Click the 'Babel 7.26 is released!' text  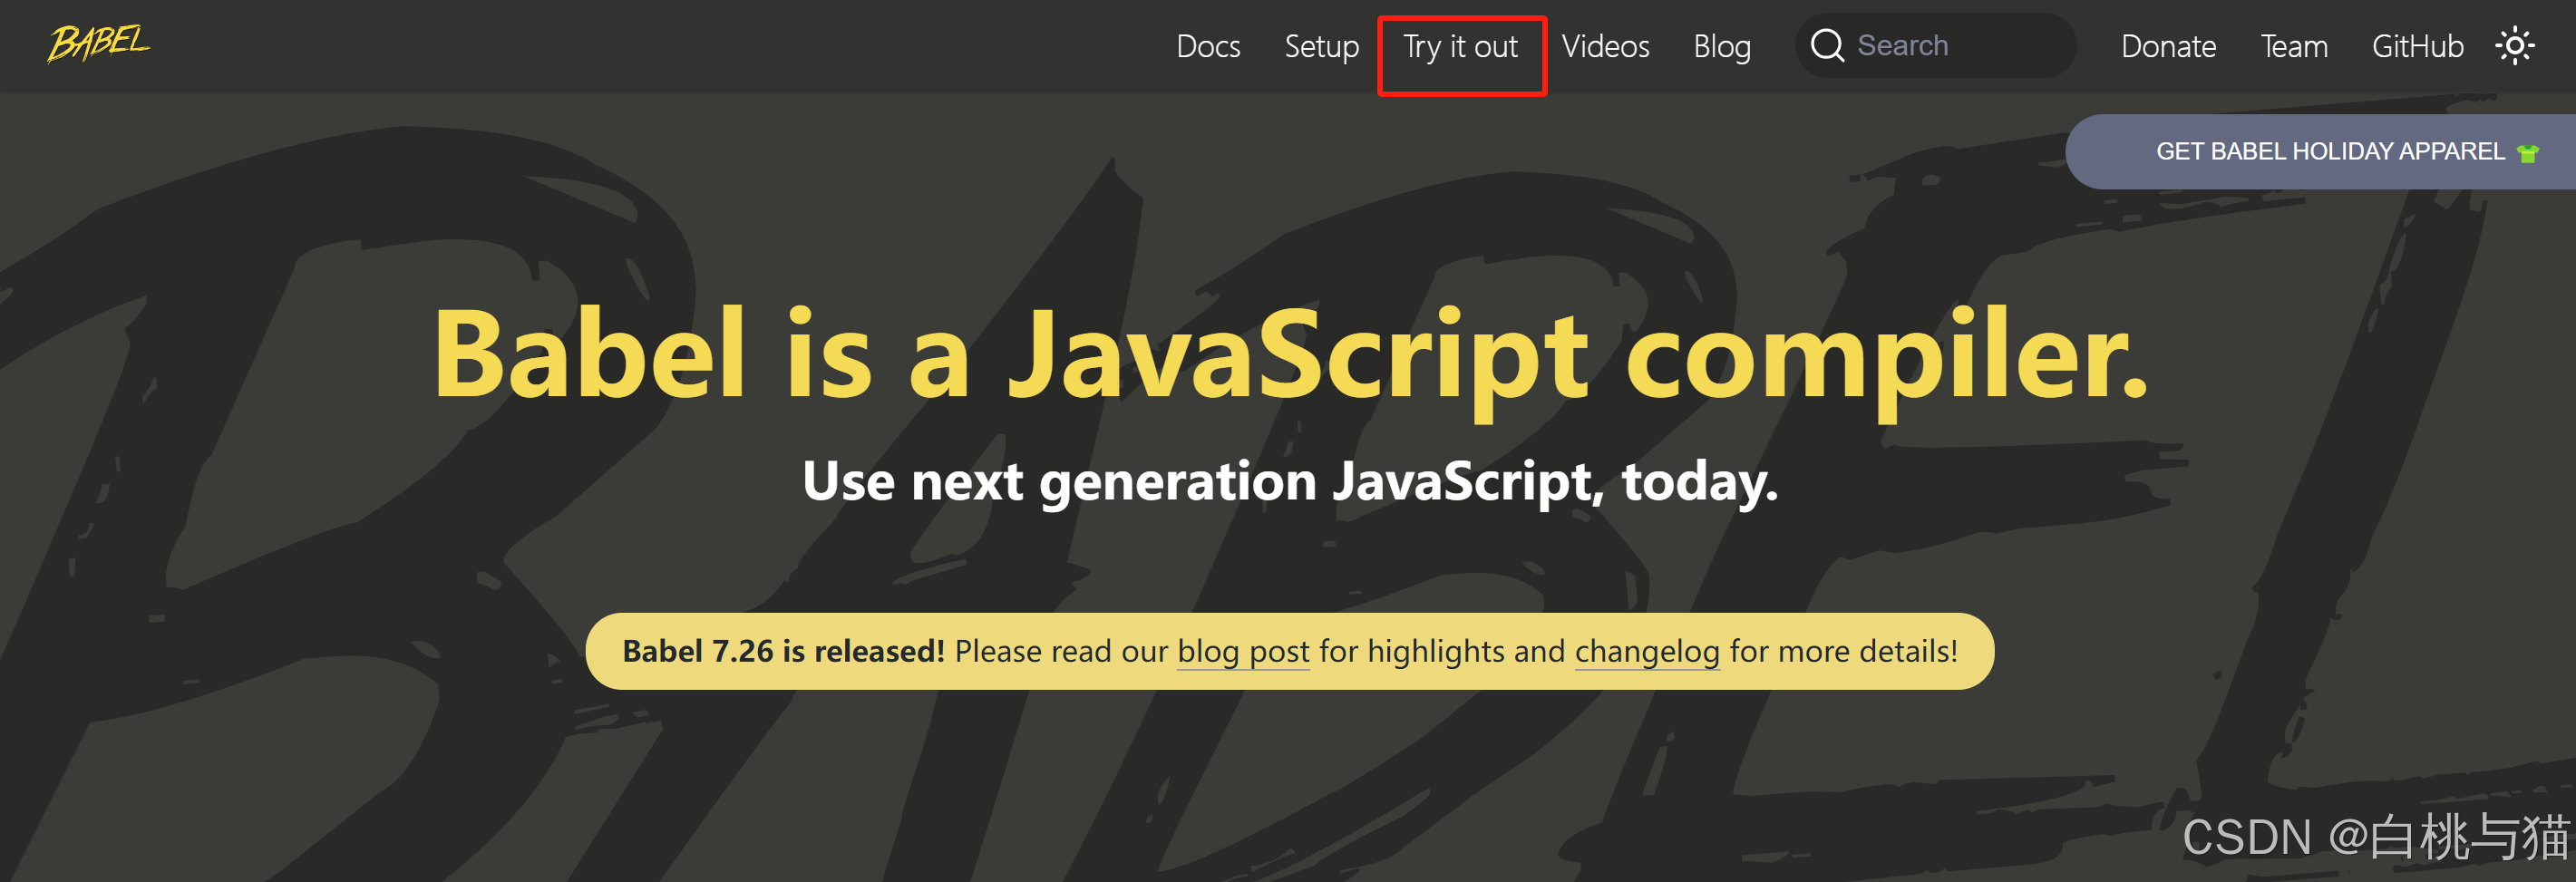tap(783, 651)
